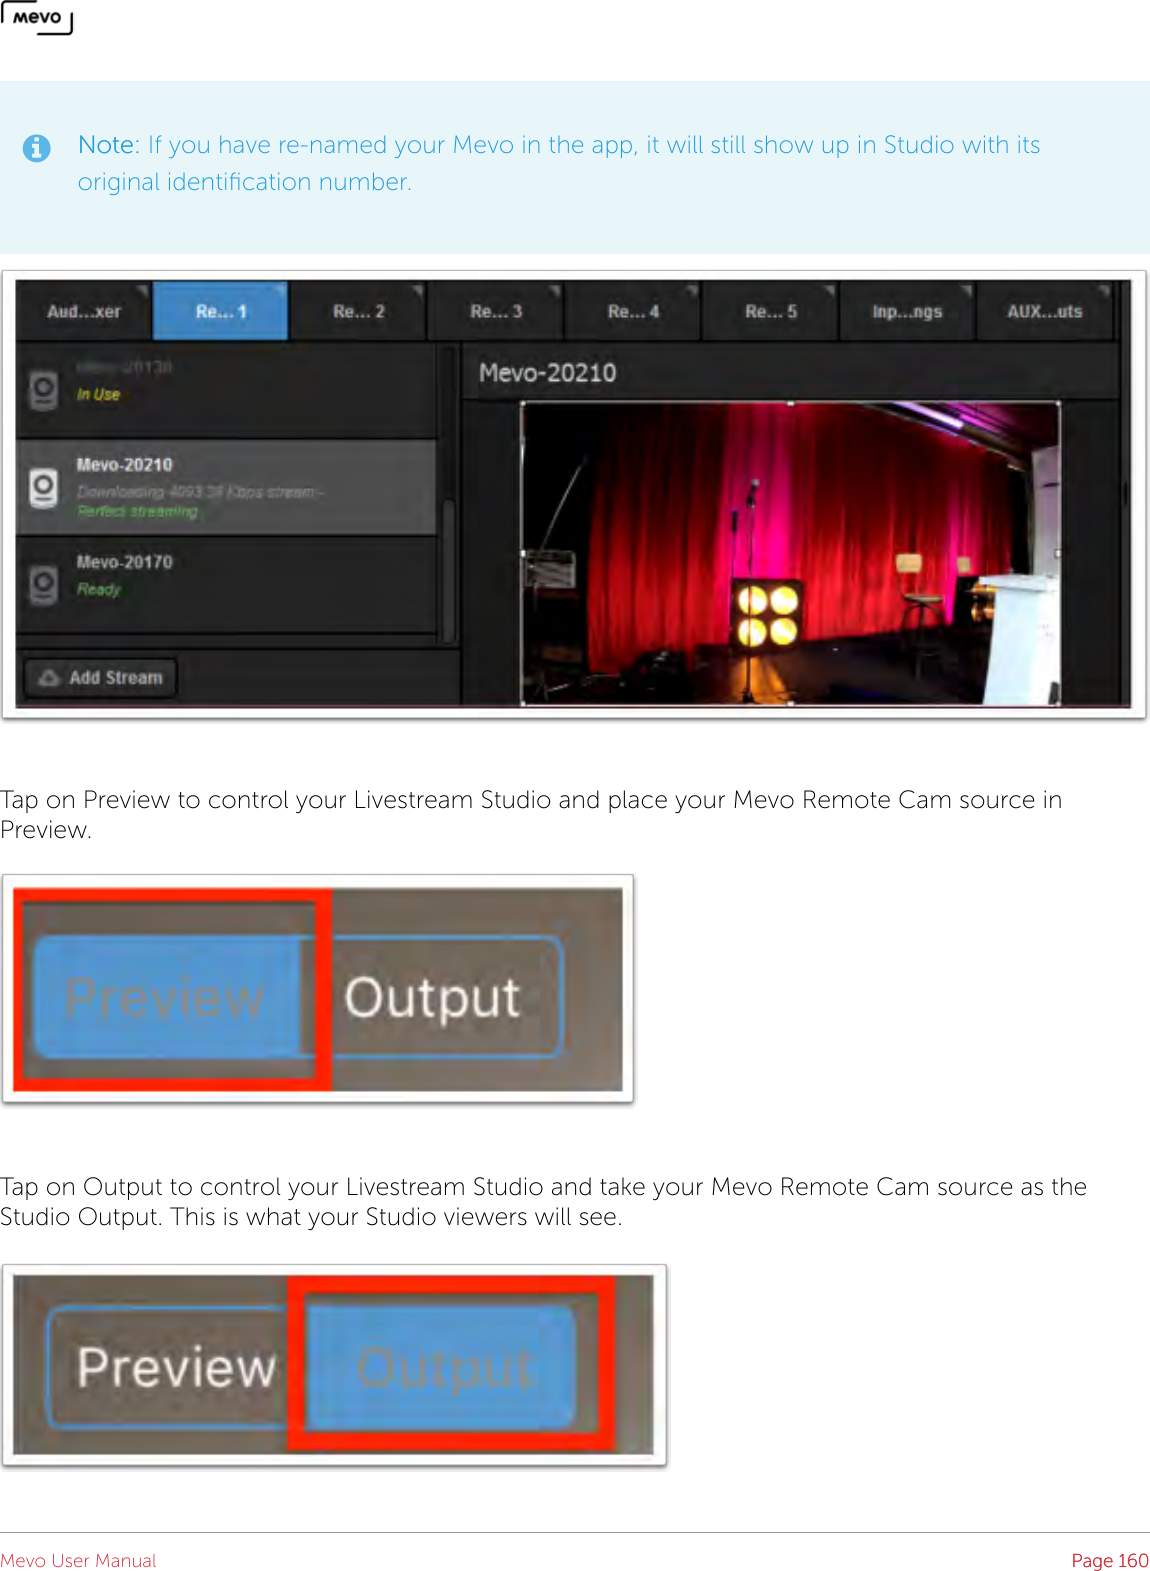Switch to the Re... 3 tab

click(496, 311)
